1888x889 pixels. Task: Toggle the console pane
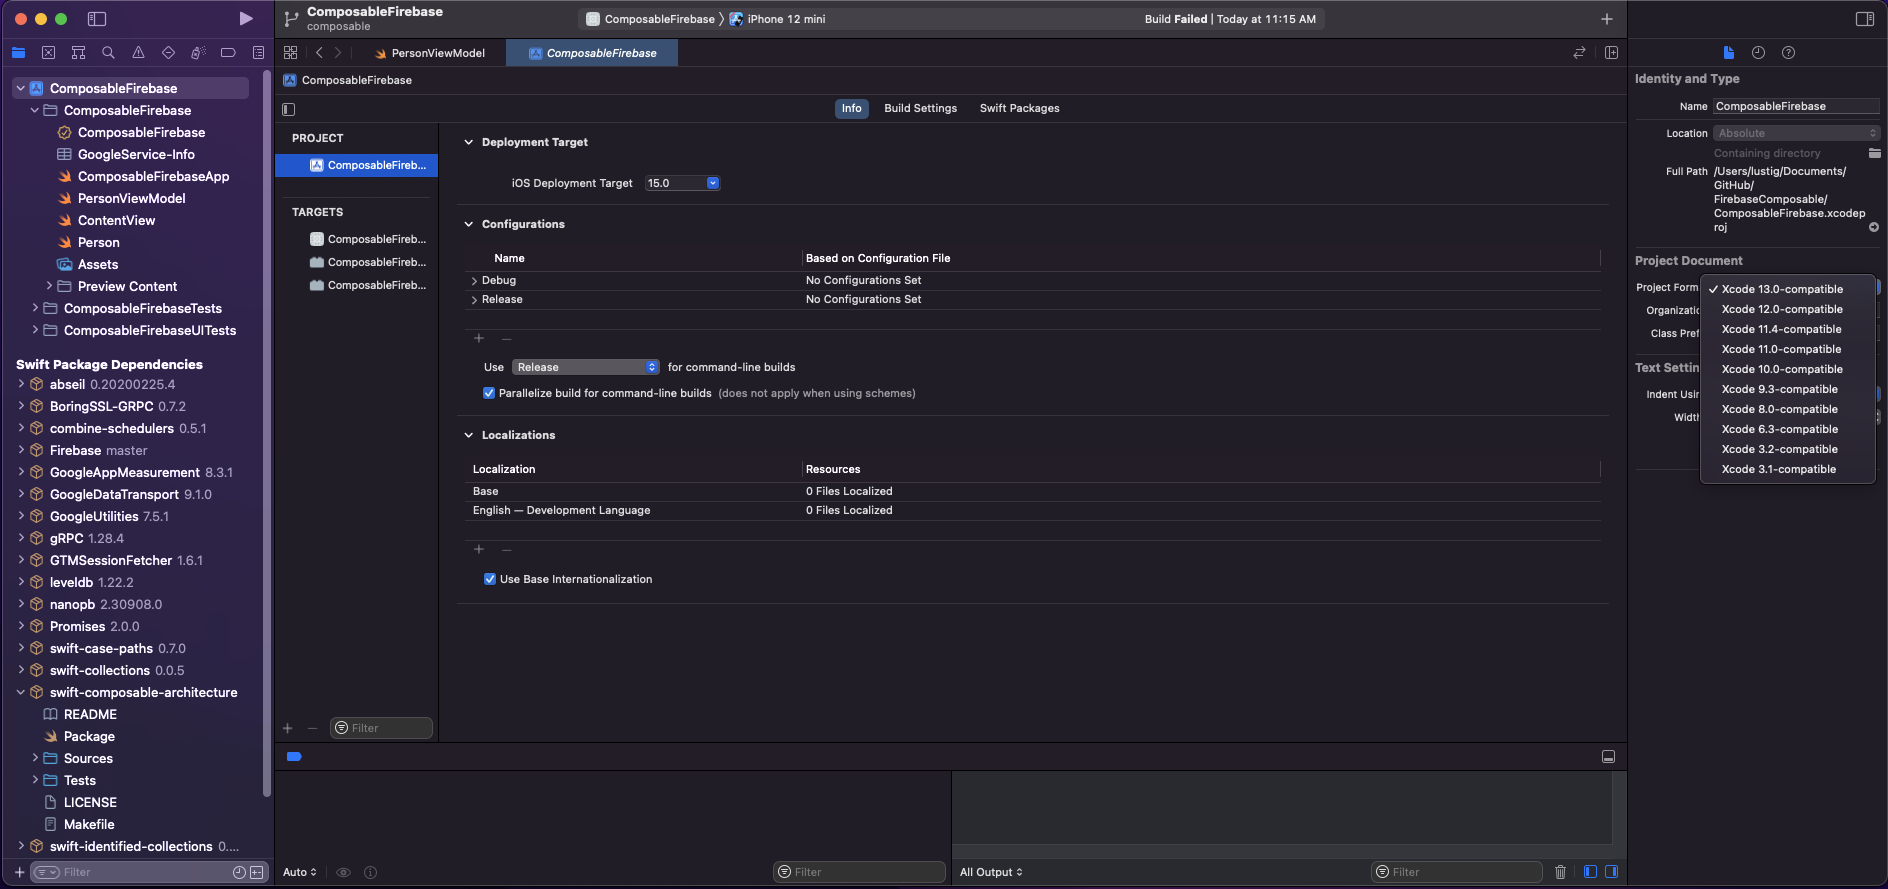pos(1611,872)
